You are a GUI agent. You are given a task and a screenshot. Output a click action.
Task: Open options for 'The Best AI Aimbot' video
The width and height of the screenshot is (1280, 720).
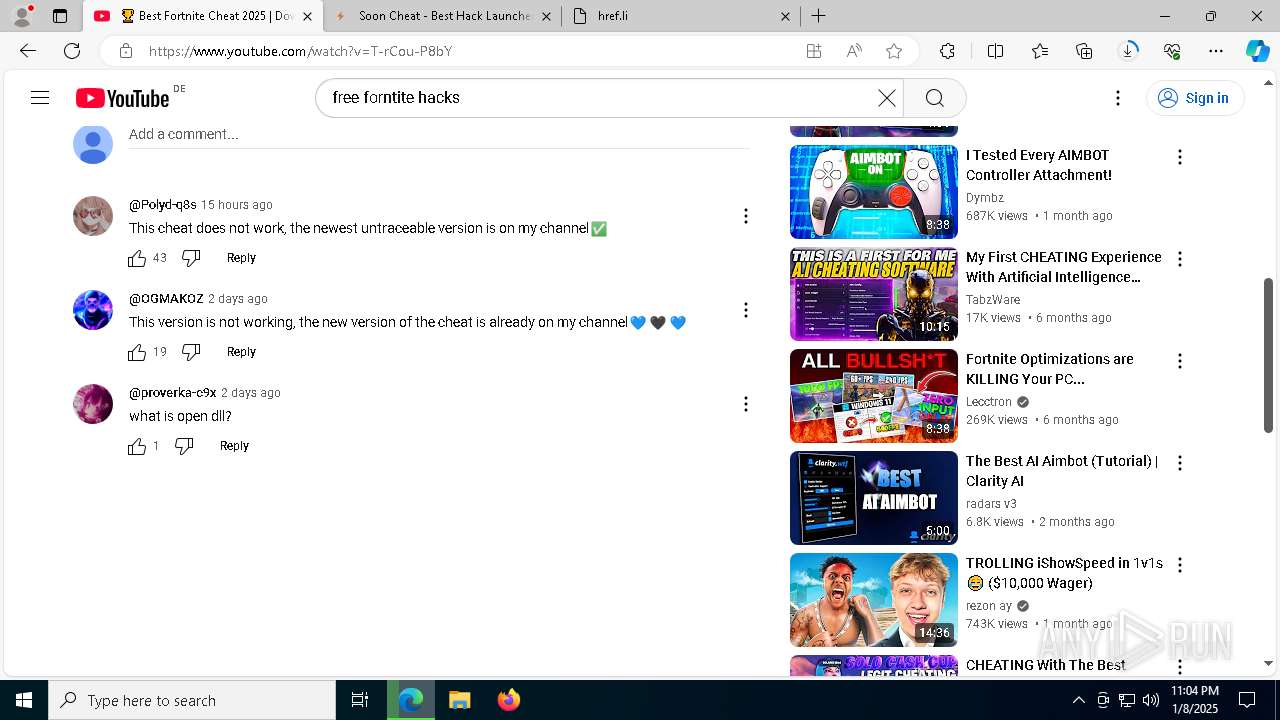(1180, 463)
